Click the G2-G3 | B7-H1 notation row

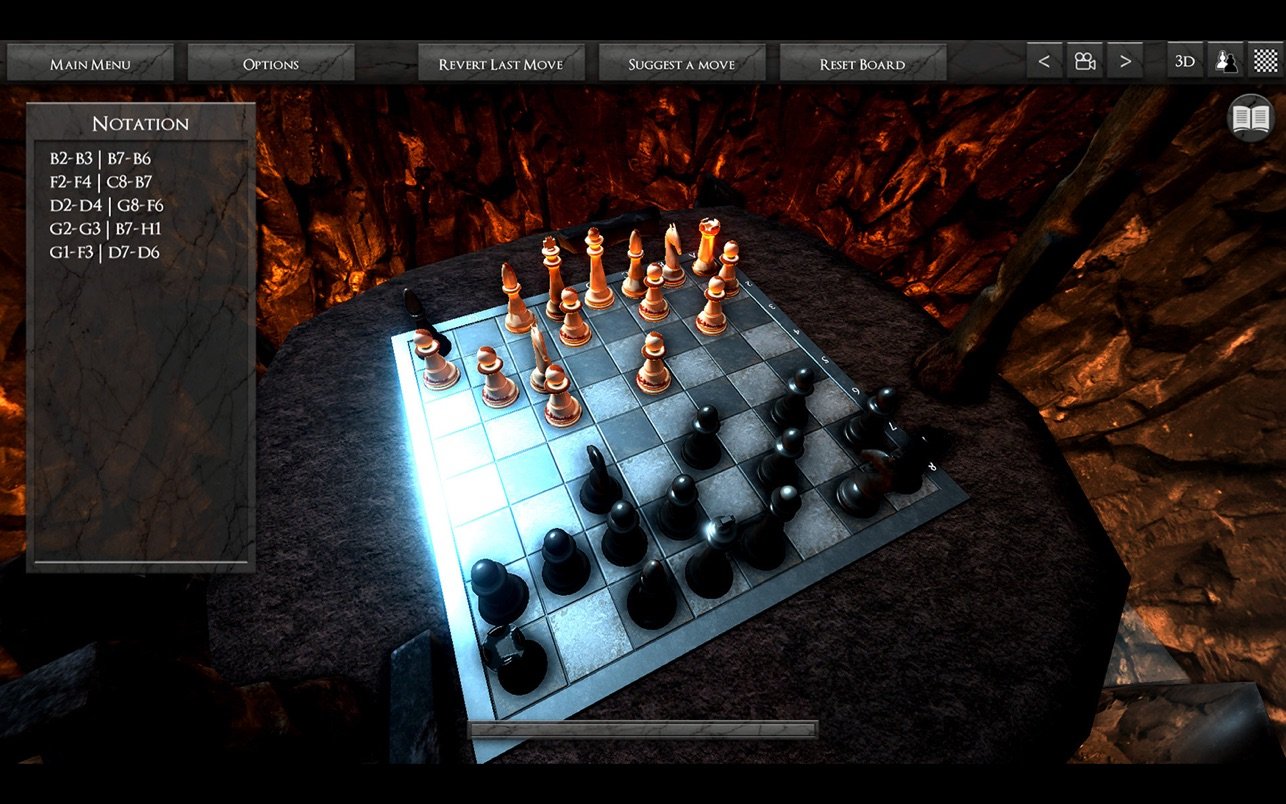pos(105,228)
